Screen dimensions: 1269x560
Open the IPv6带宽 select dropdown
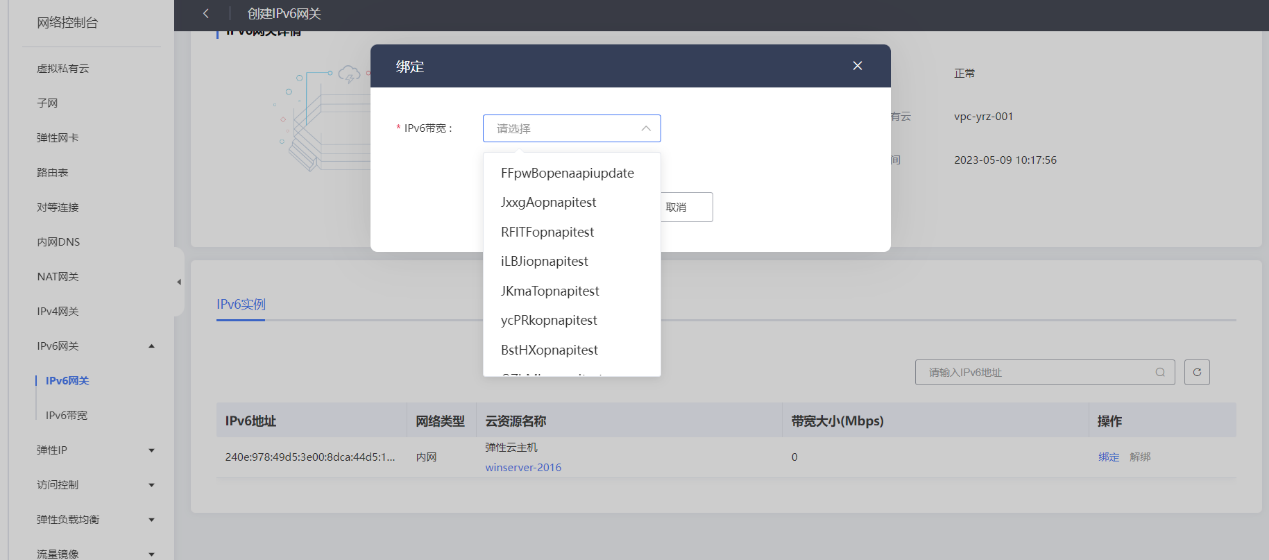point(571,128)
